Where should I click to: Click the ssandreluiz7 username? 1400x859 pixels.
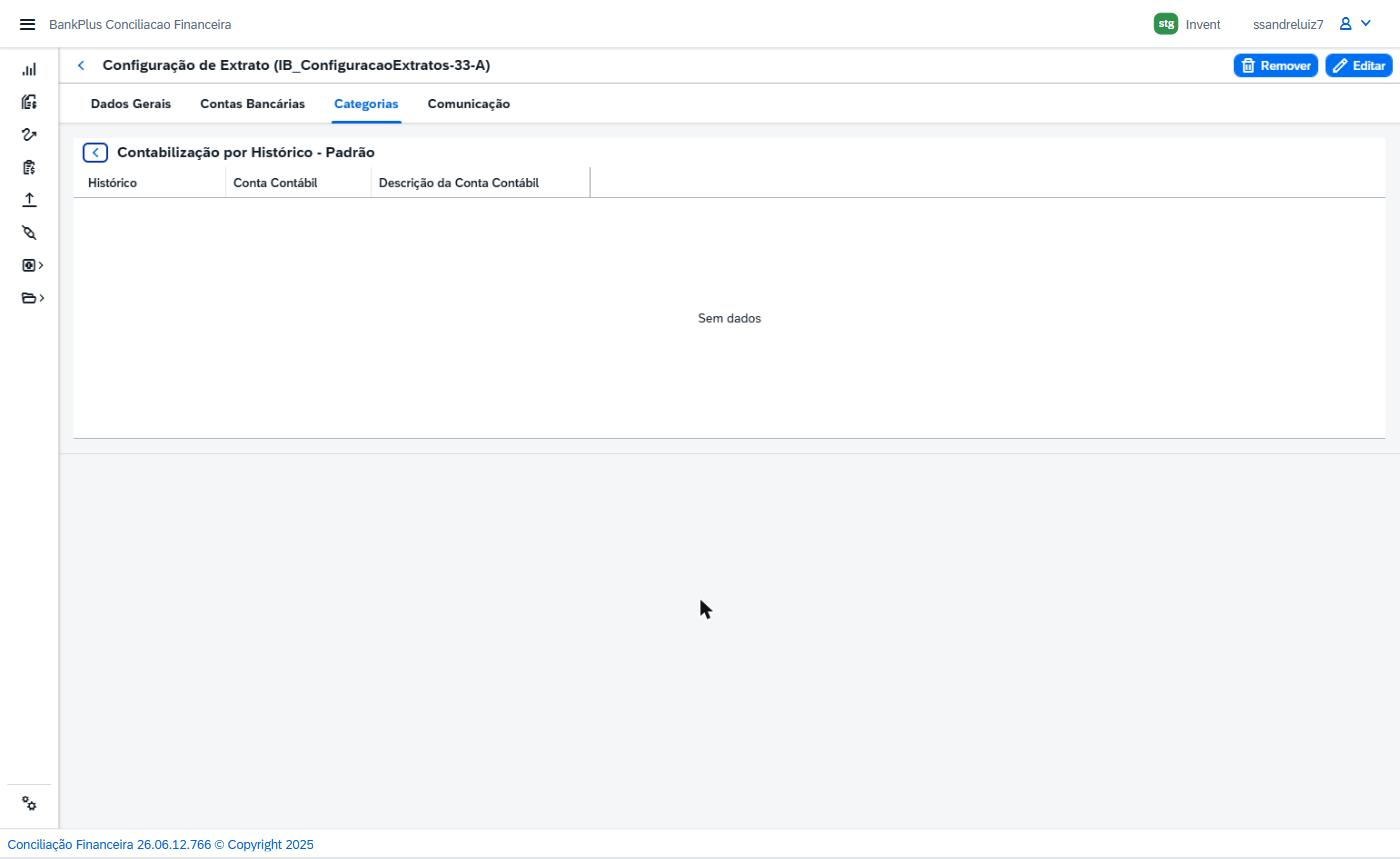coord(1288,24)
